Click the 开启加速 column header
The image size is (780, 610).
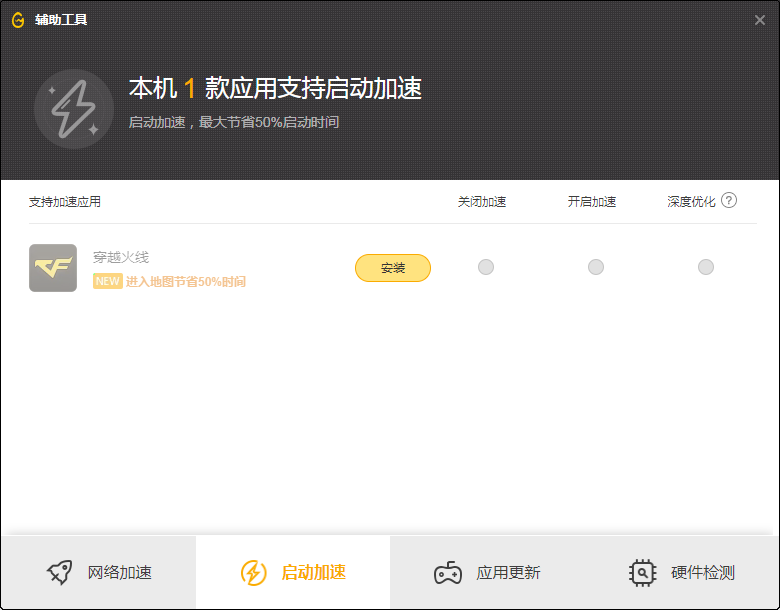coord(592,202)
